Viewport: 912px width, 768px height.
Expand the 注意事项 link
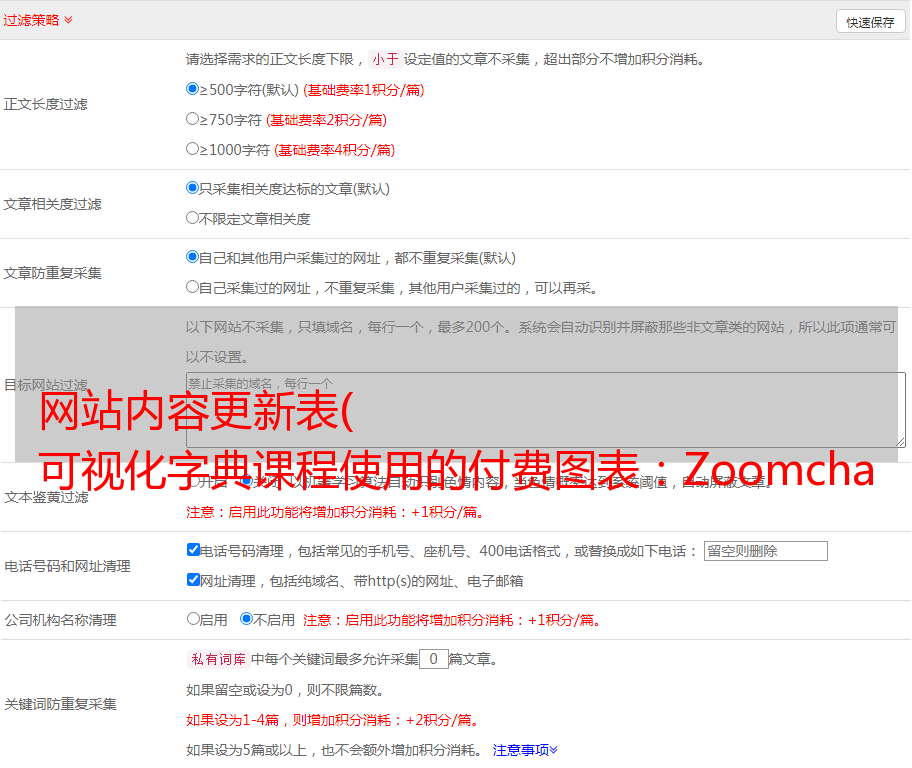(525, 750)
